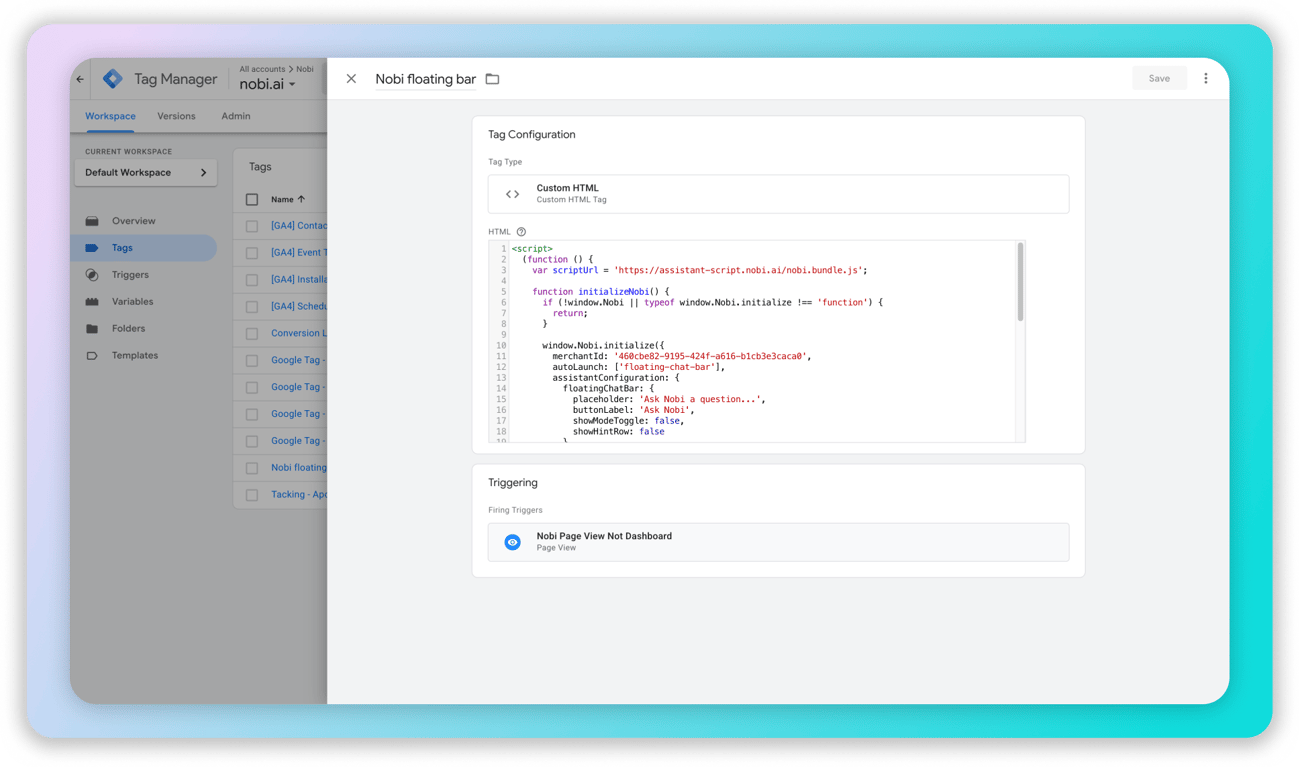This screenshot has width=1300, height=768.
Task: Open the Tacking - Apollo tag link
Action: (x=299, y=495)
